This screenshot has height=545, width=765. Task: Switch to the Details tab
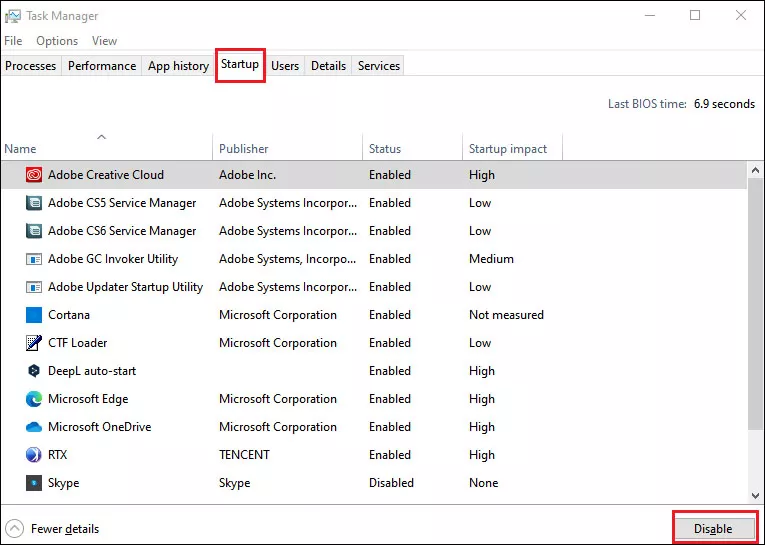pyautogui.click(x=328, y=66)
